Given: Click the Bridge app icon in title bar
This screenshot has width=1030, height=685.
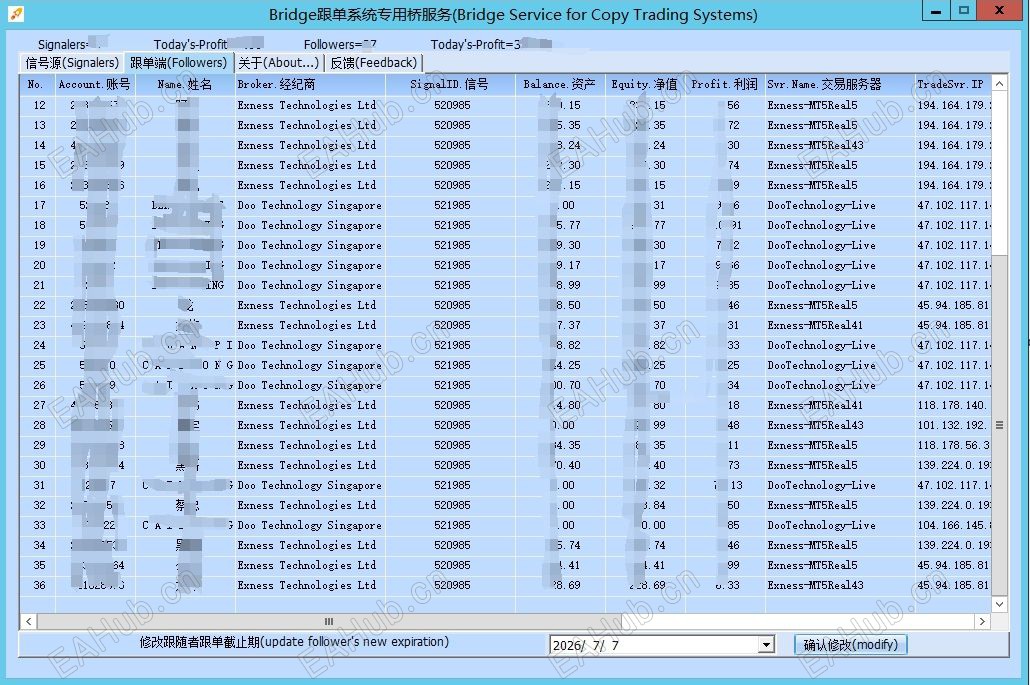Looking at the screenshot, I should point(16,14).
